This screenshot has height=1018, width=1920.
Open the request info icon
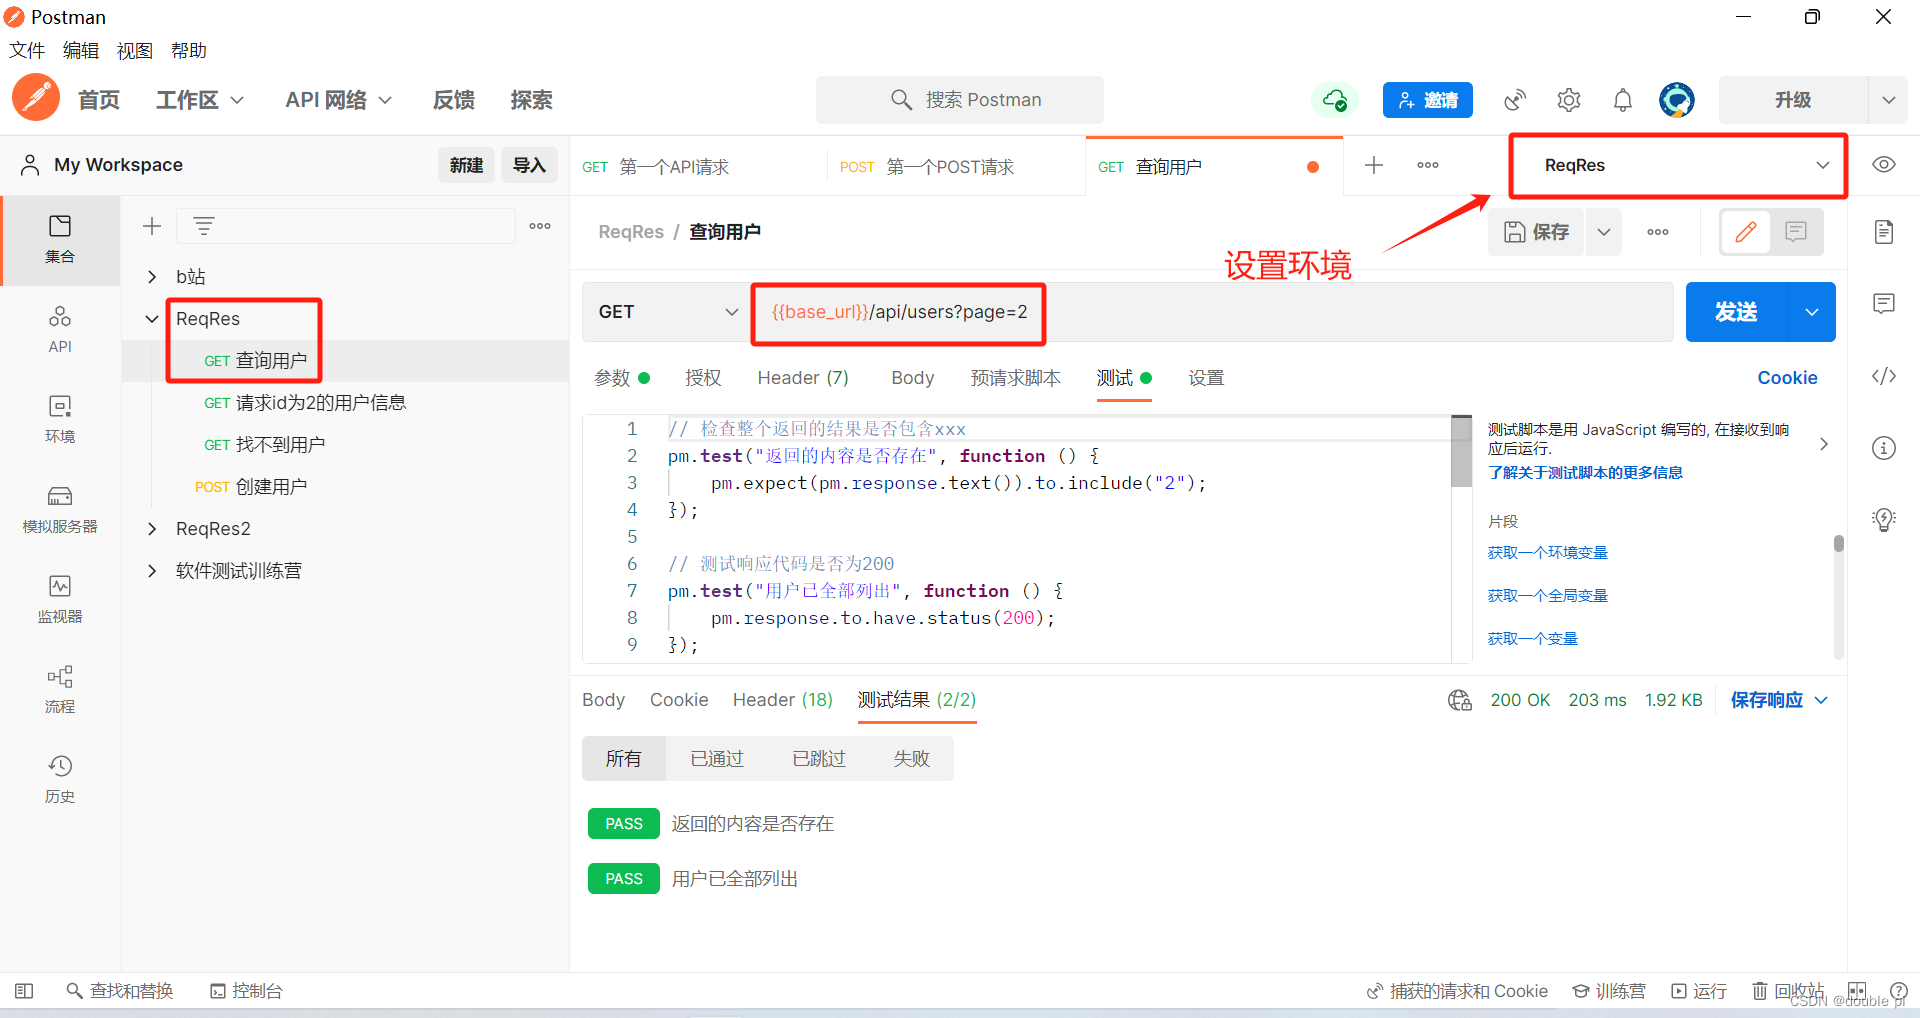click(x=1884, y=448)
